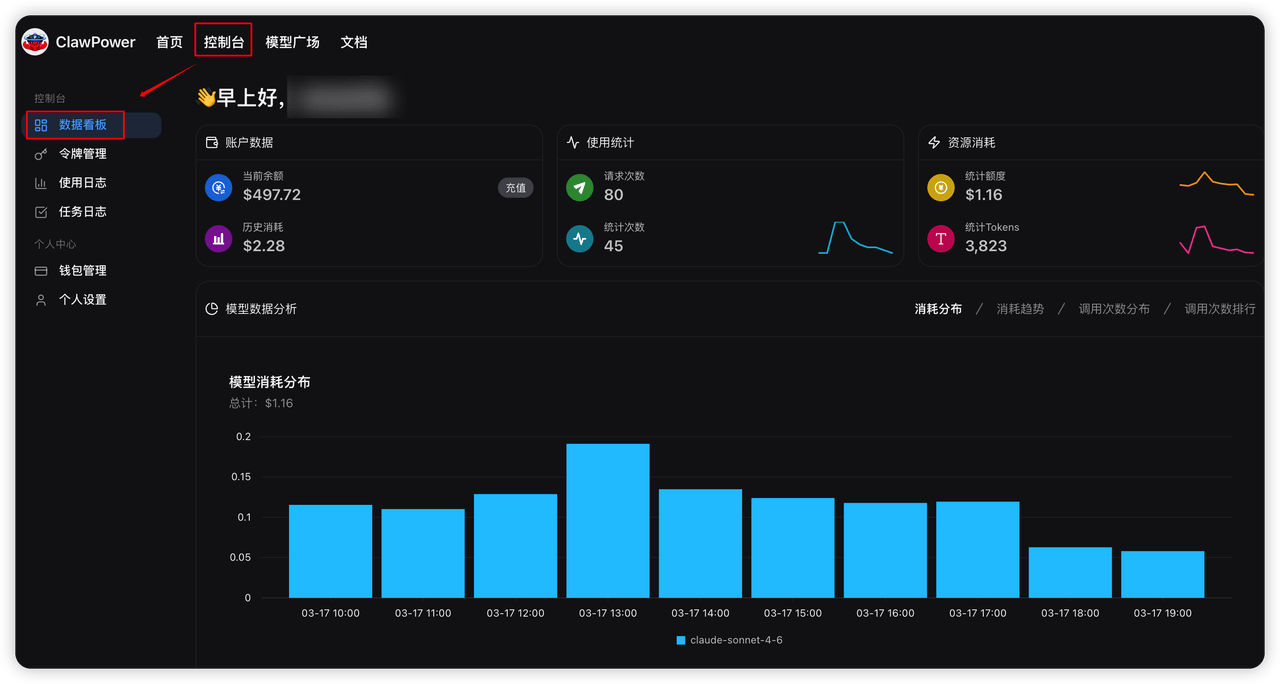The width and height of the screenshot is (1280, 684).
Task: Click the 03-17 13:00 chart bar
Action: (x=608, y=521)
